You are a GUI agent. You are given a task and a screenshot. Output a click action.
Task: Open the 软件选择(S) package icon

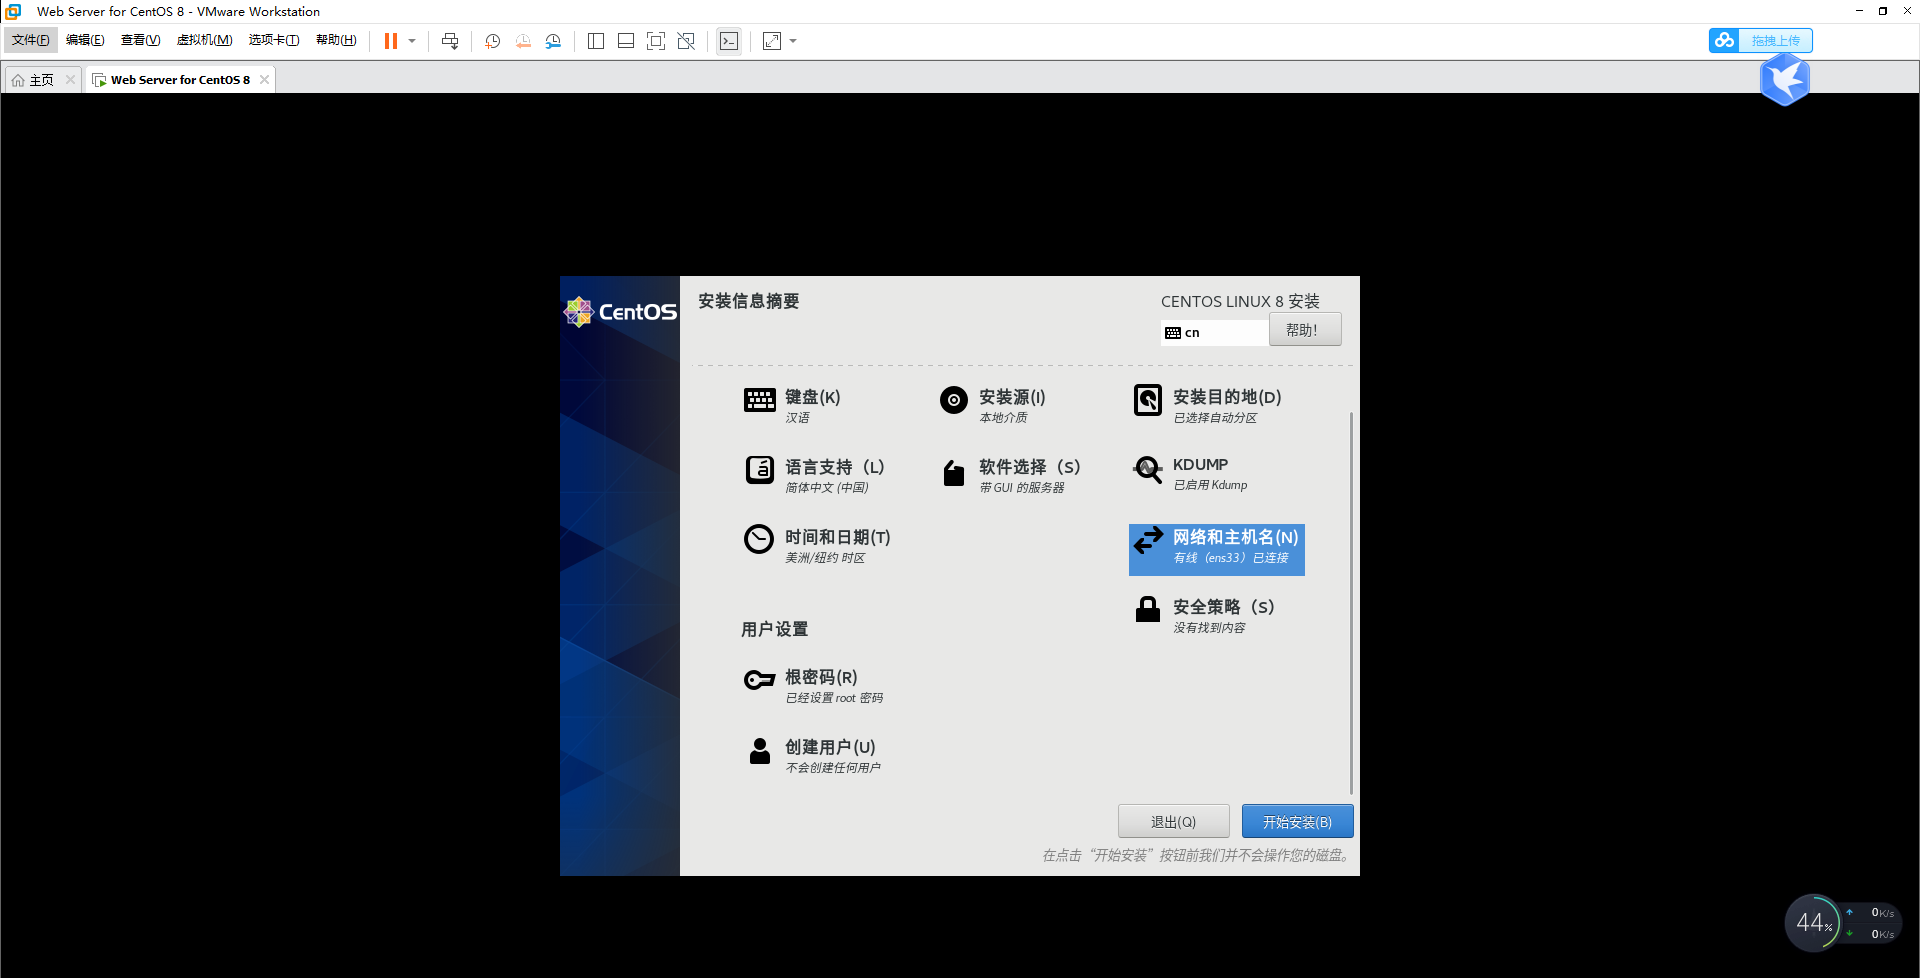(954, 473)
